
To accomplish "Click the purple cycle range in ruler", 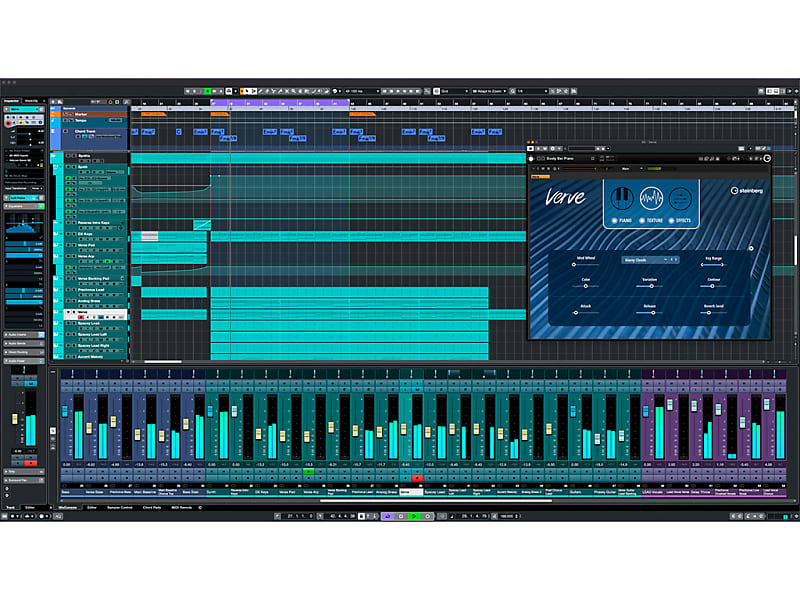I will [x=280, y=103].
